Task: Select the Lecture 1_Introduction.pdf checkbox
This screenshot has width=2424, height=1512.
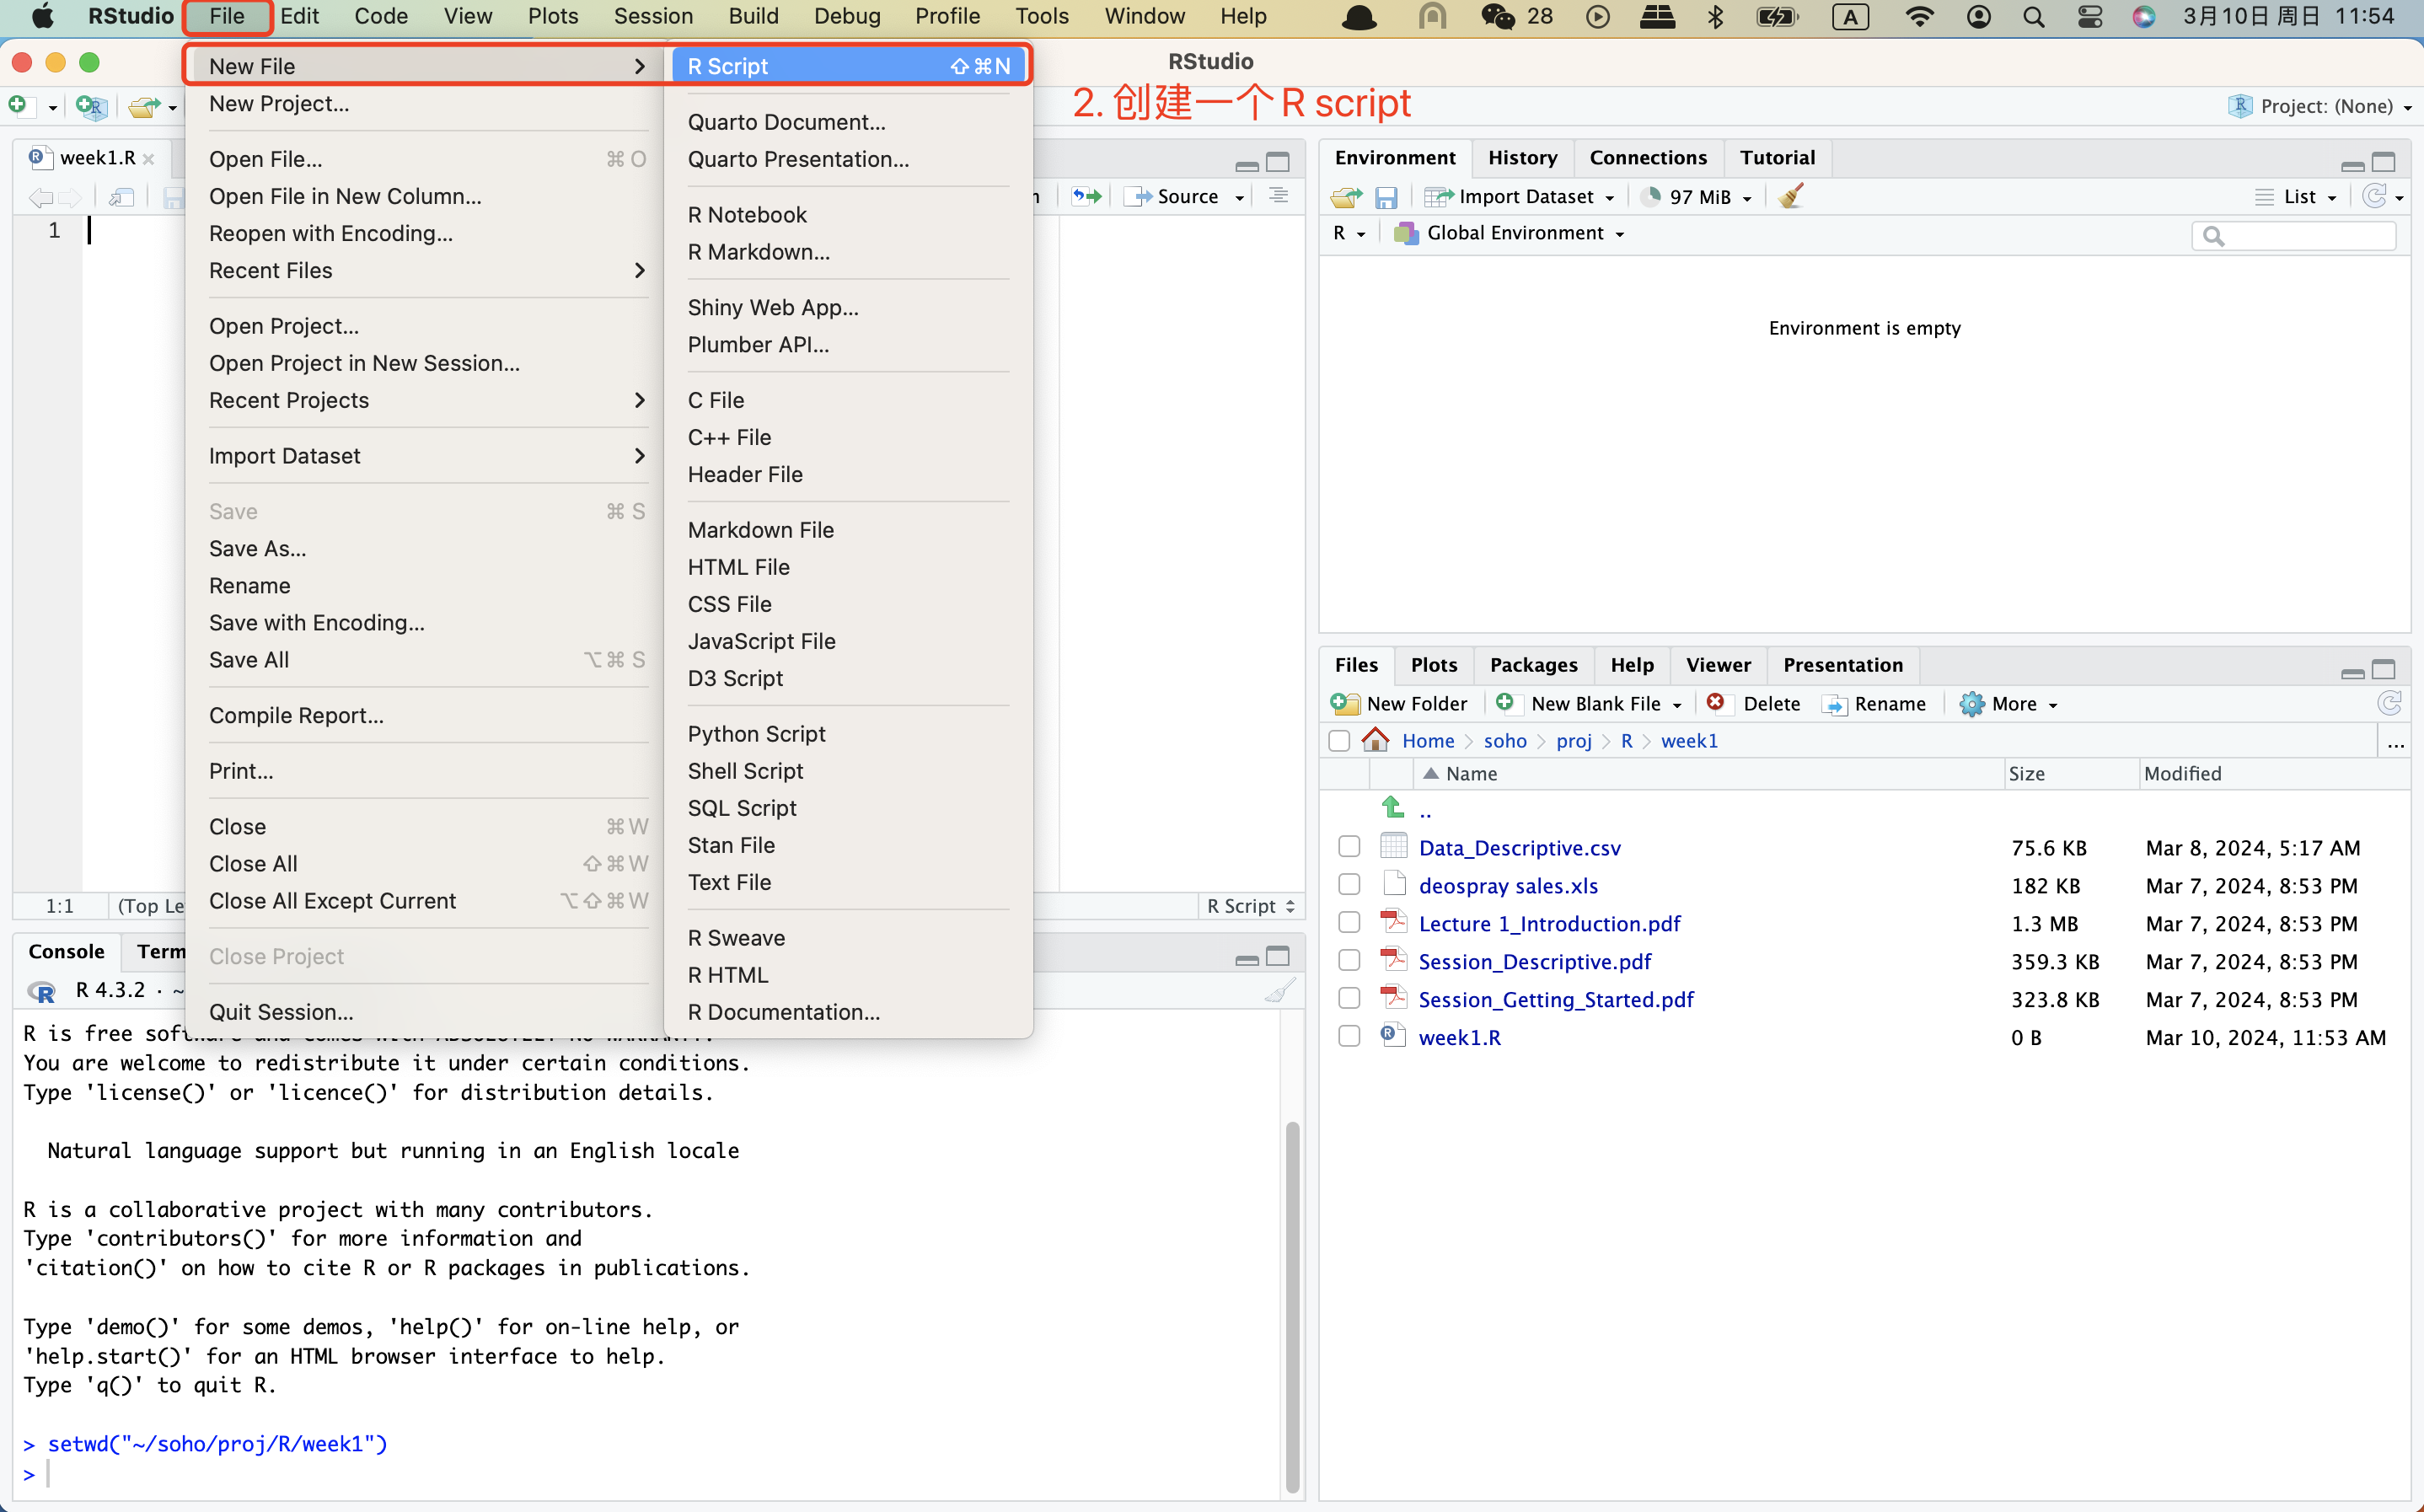Action: tap(1349, 923)
